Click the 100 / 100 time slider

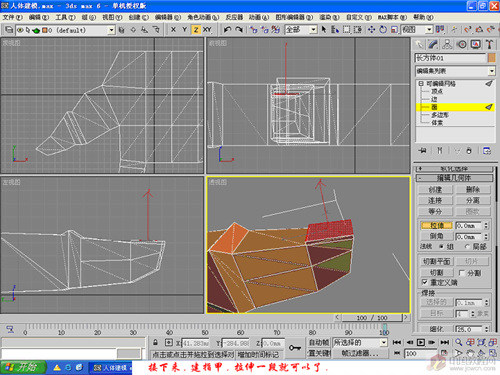(372, 318)
